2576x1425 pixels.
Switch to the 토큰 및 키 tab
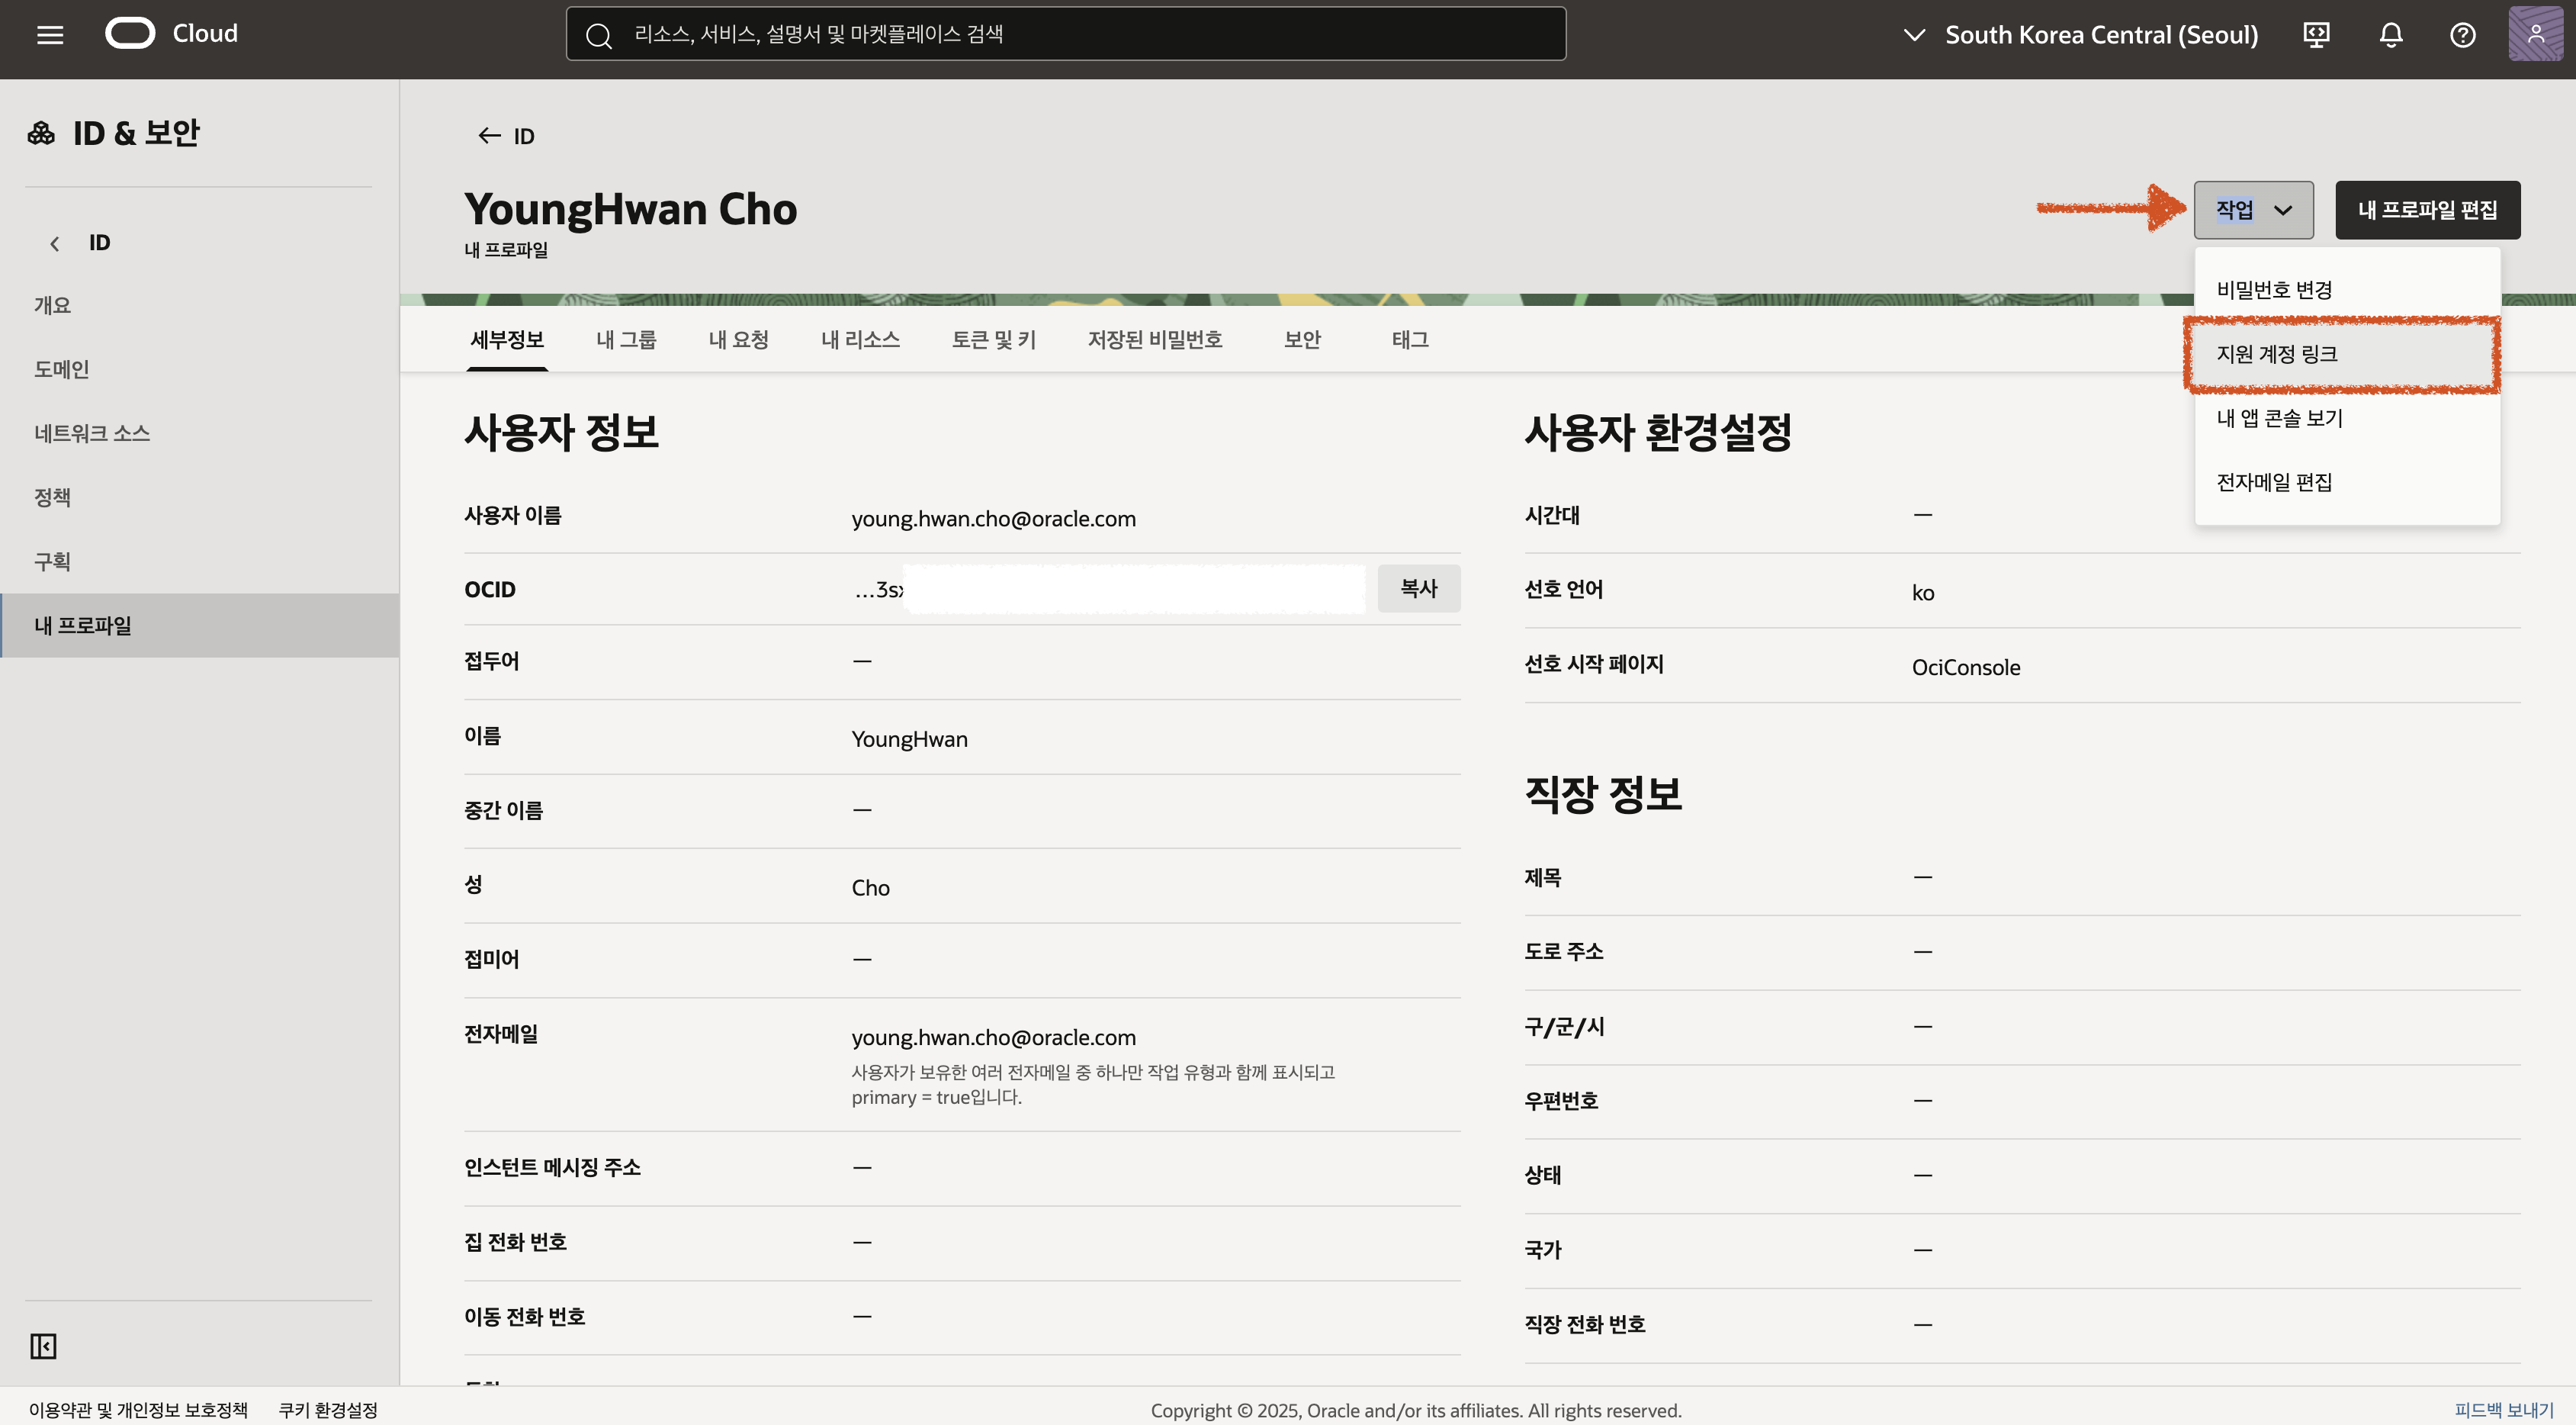(x=993, y=340)
